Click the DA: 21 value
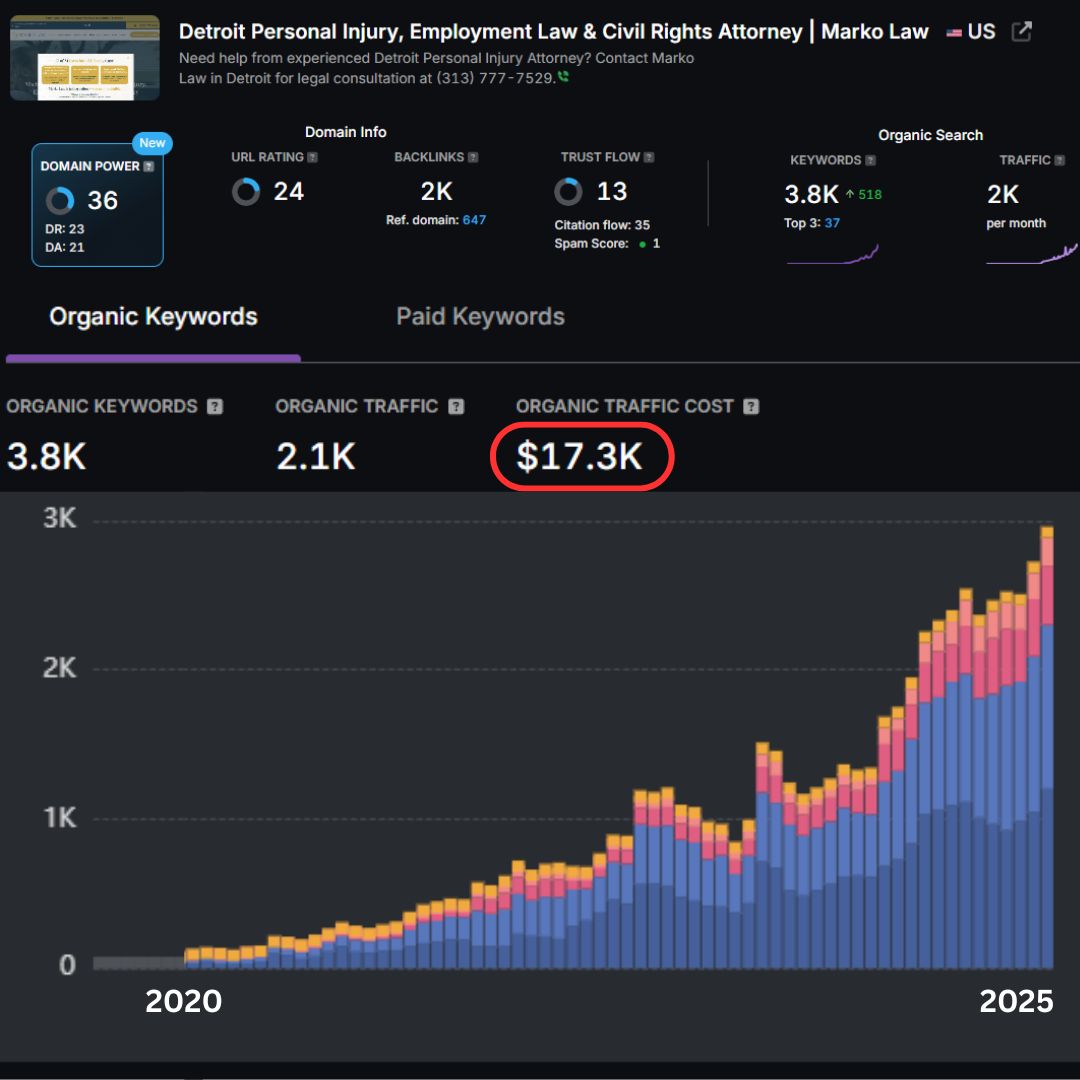Screen dimensions: 1080x1080 pos(65,247)
